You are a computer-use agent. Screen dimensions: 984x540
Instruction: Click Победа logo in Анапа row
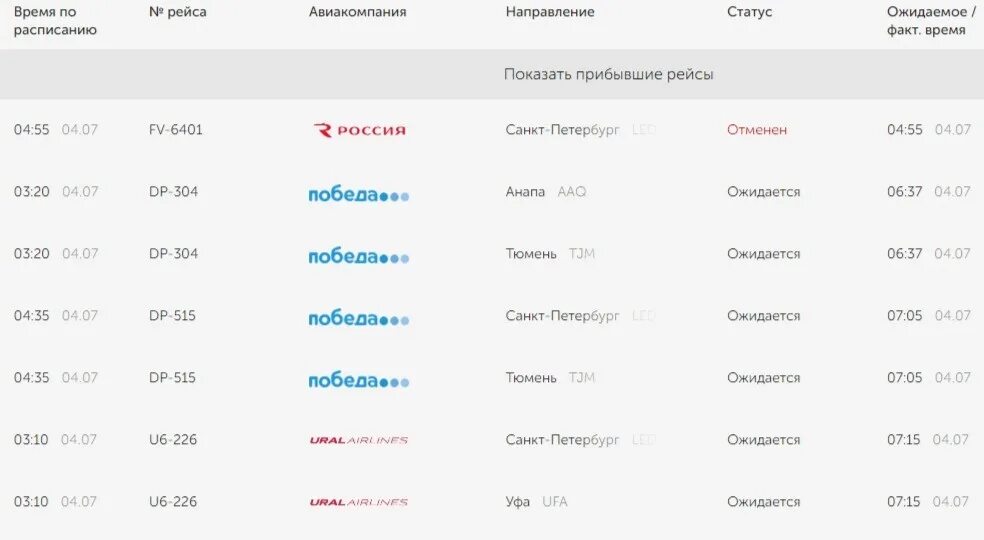358,194
